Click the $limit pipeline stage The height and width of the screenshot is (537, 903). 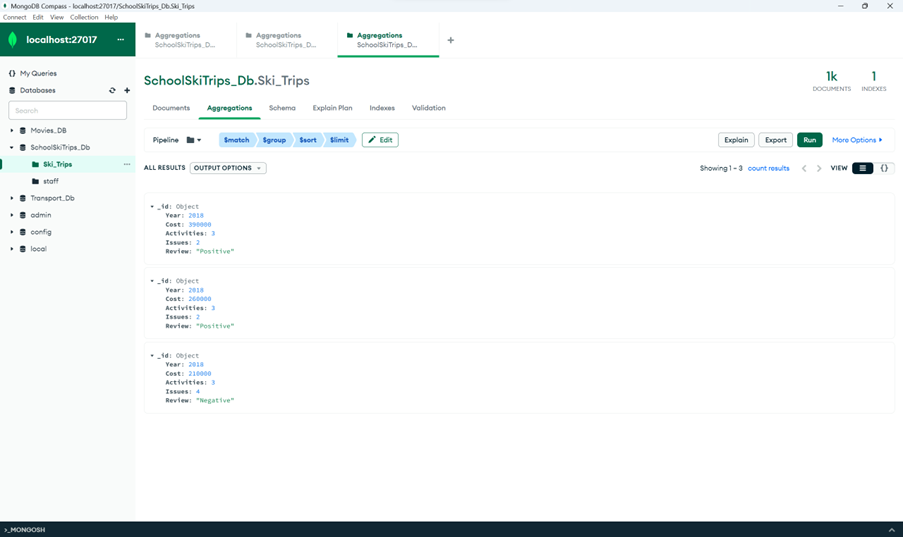click(339, 140)
